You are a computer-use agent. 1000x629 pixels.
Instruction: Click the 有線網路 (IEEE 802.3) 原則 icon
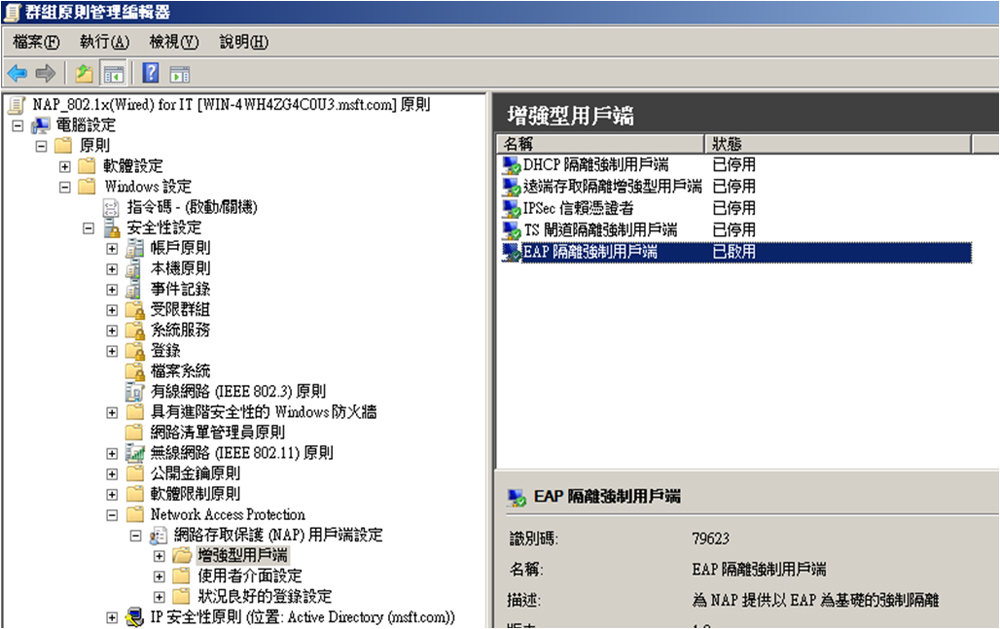[134, 391]
